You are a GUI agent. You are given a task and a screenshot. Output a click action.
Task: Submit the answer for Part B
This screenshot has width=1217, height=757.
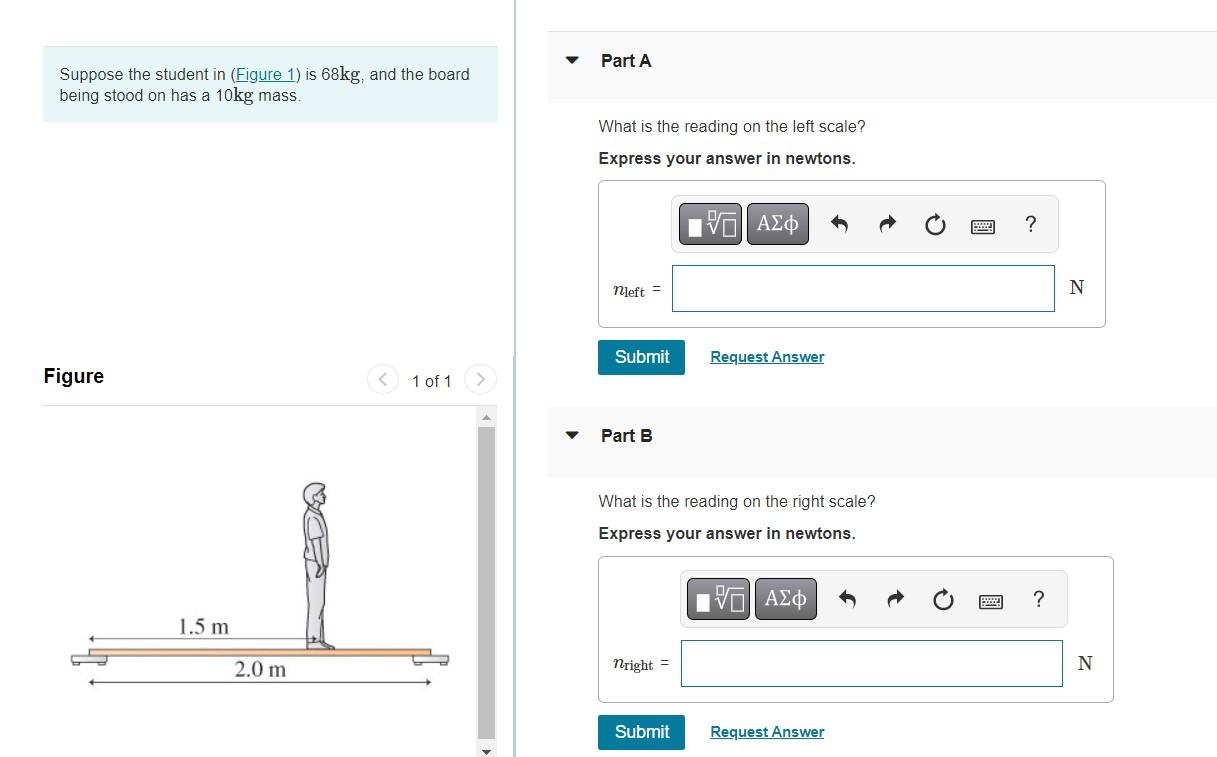coord(641,731)
